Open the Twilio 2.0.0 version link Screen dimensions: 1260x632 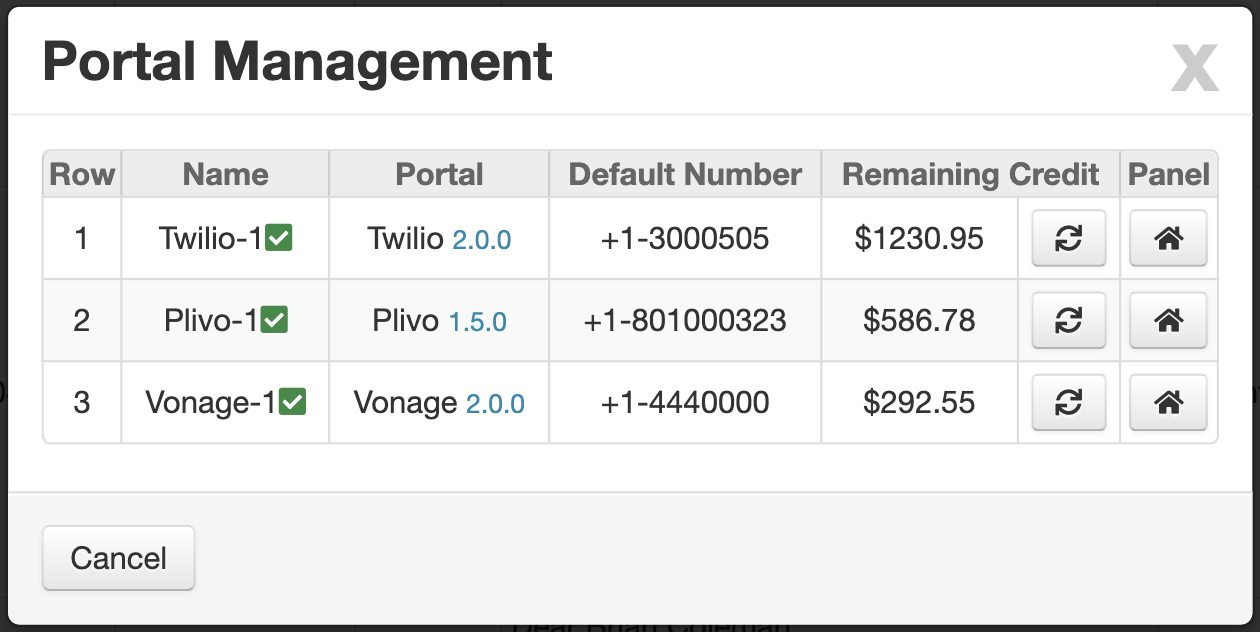pyautogui.click(x=482, y=240)
